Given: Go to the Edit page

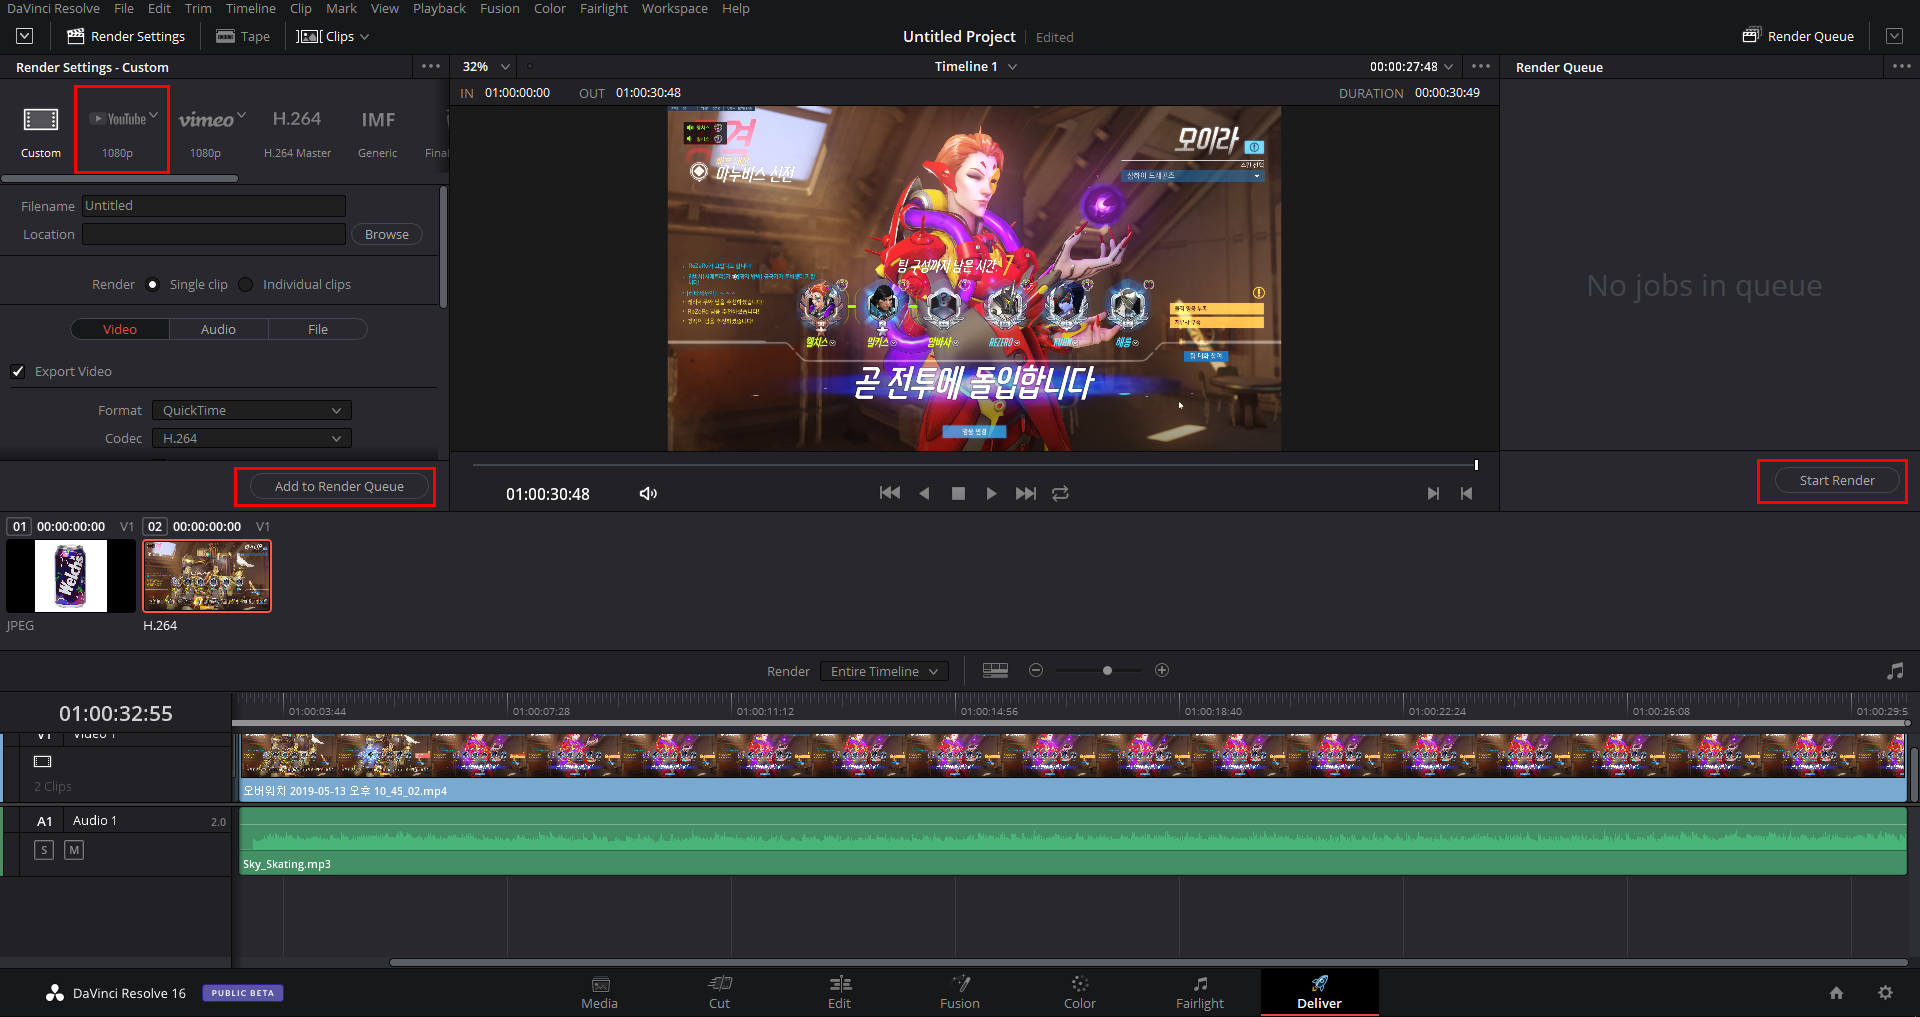Looking at the screenshot, I should click(840, 992).
